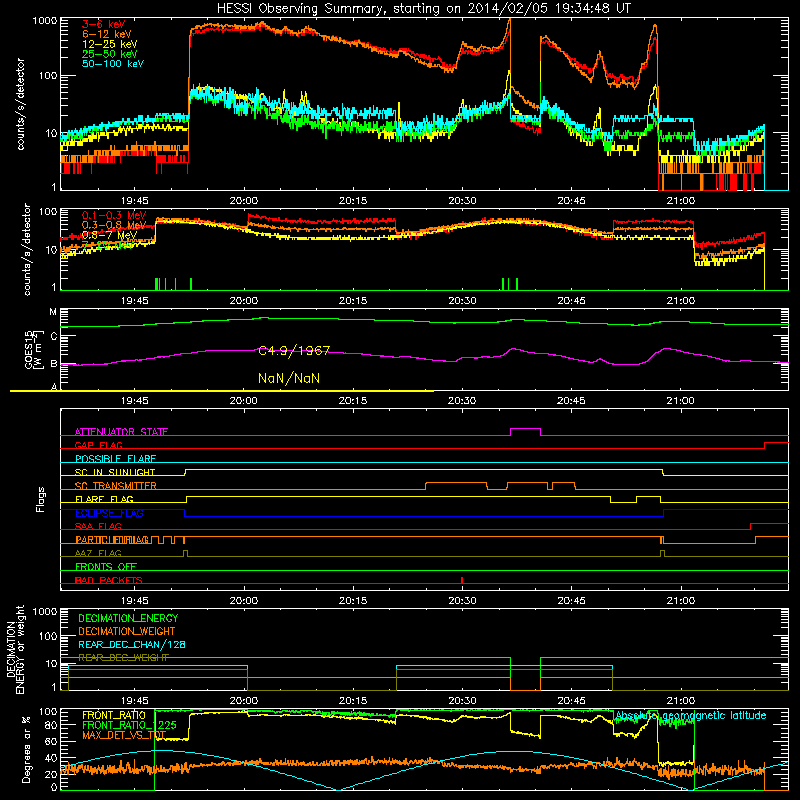Click counts/s/detector axis title of MeV panel
The width and height of the screenshot is (800, 800).
point(27,249)
